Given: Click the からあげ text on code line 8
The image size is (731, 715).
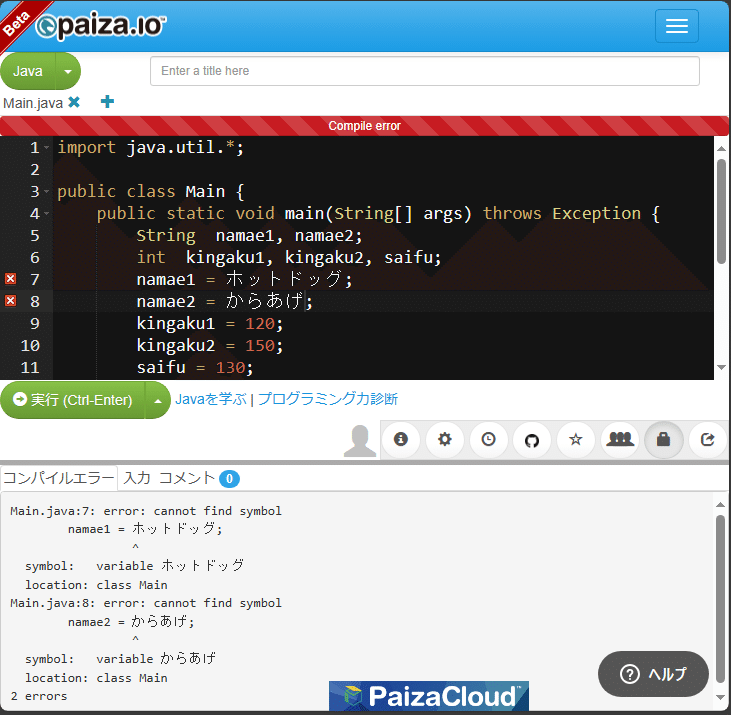Looking at the screenshot, I should click(x=264, y=301).
